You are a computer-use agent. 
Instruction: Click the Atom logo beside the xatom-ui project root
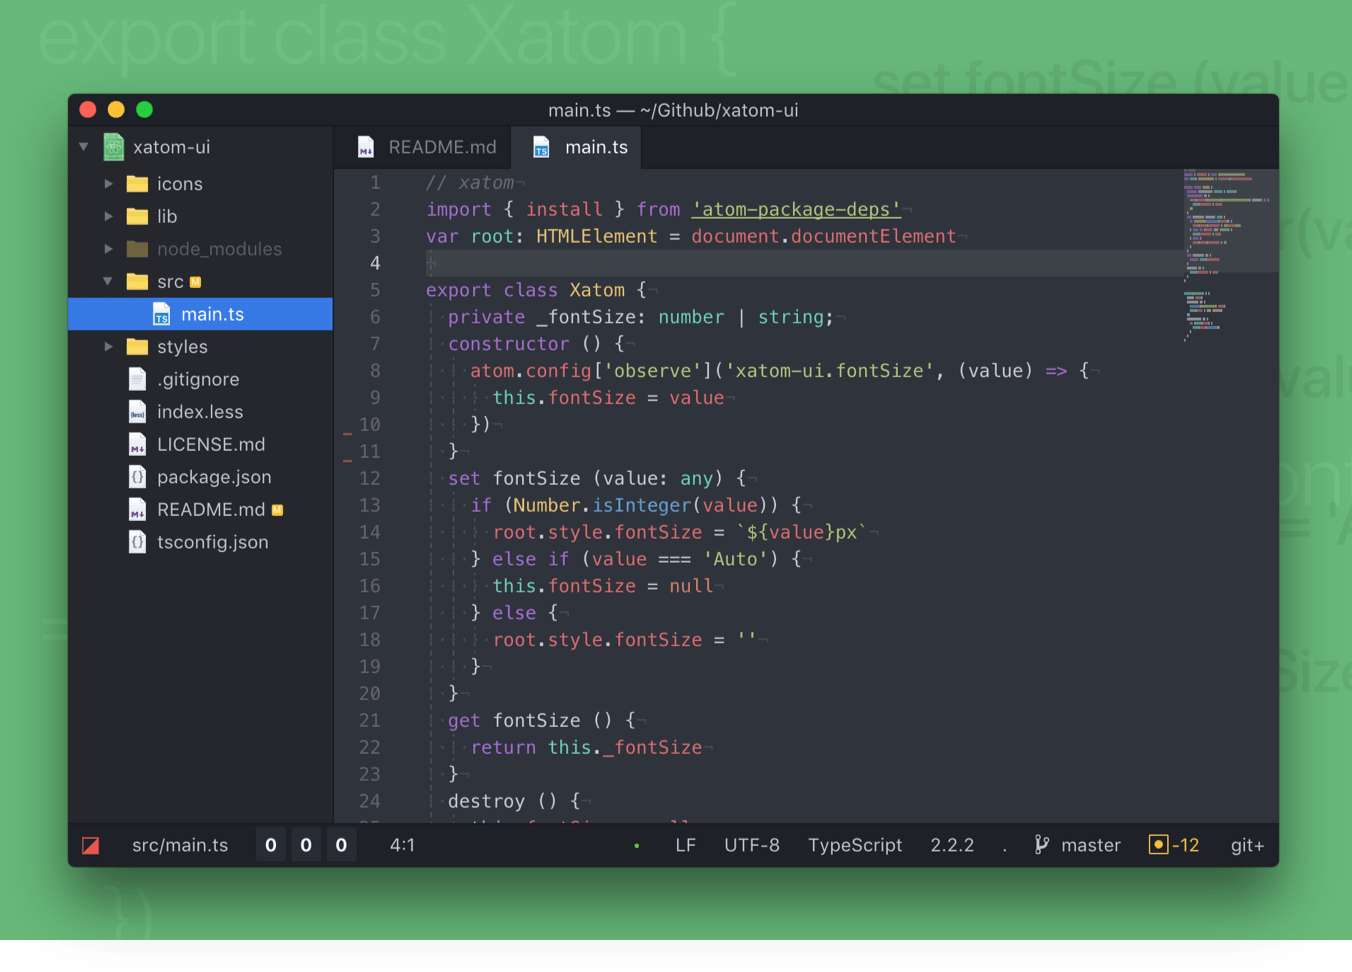[113, 146]
